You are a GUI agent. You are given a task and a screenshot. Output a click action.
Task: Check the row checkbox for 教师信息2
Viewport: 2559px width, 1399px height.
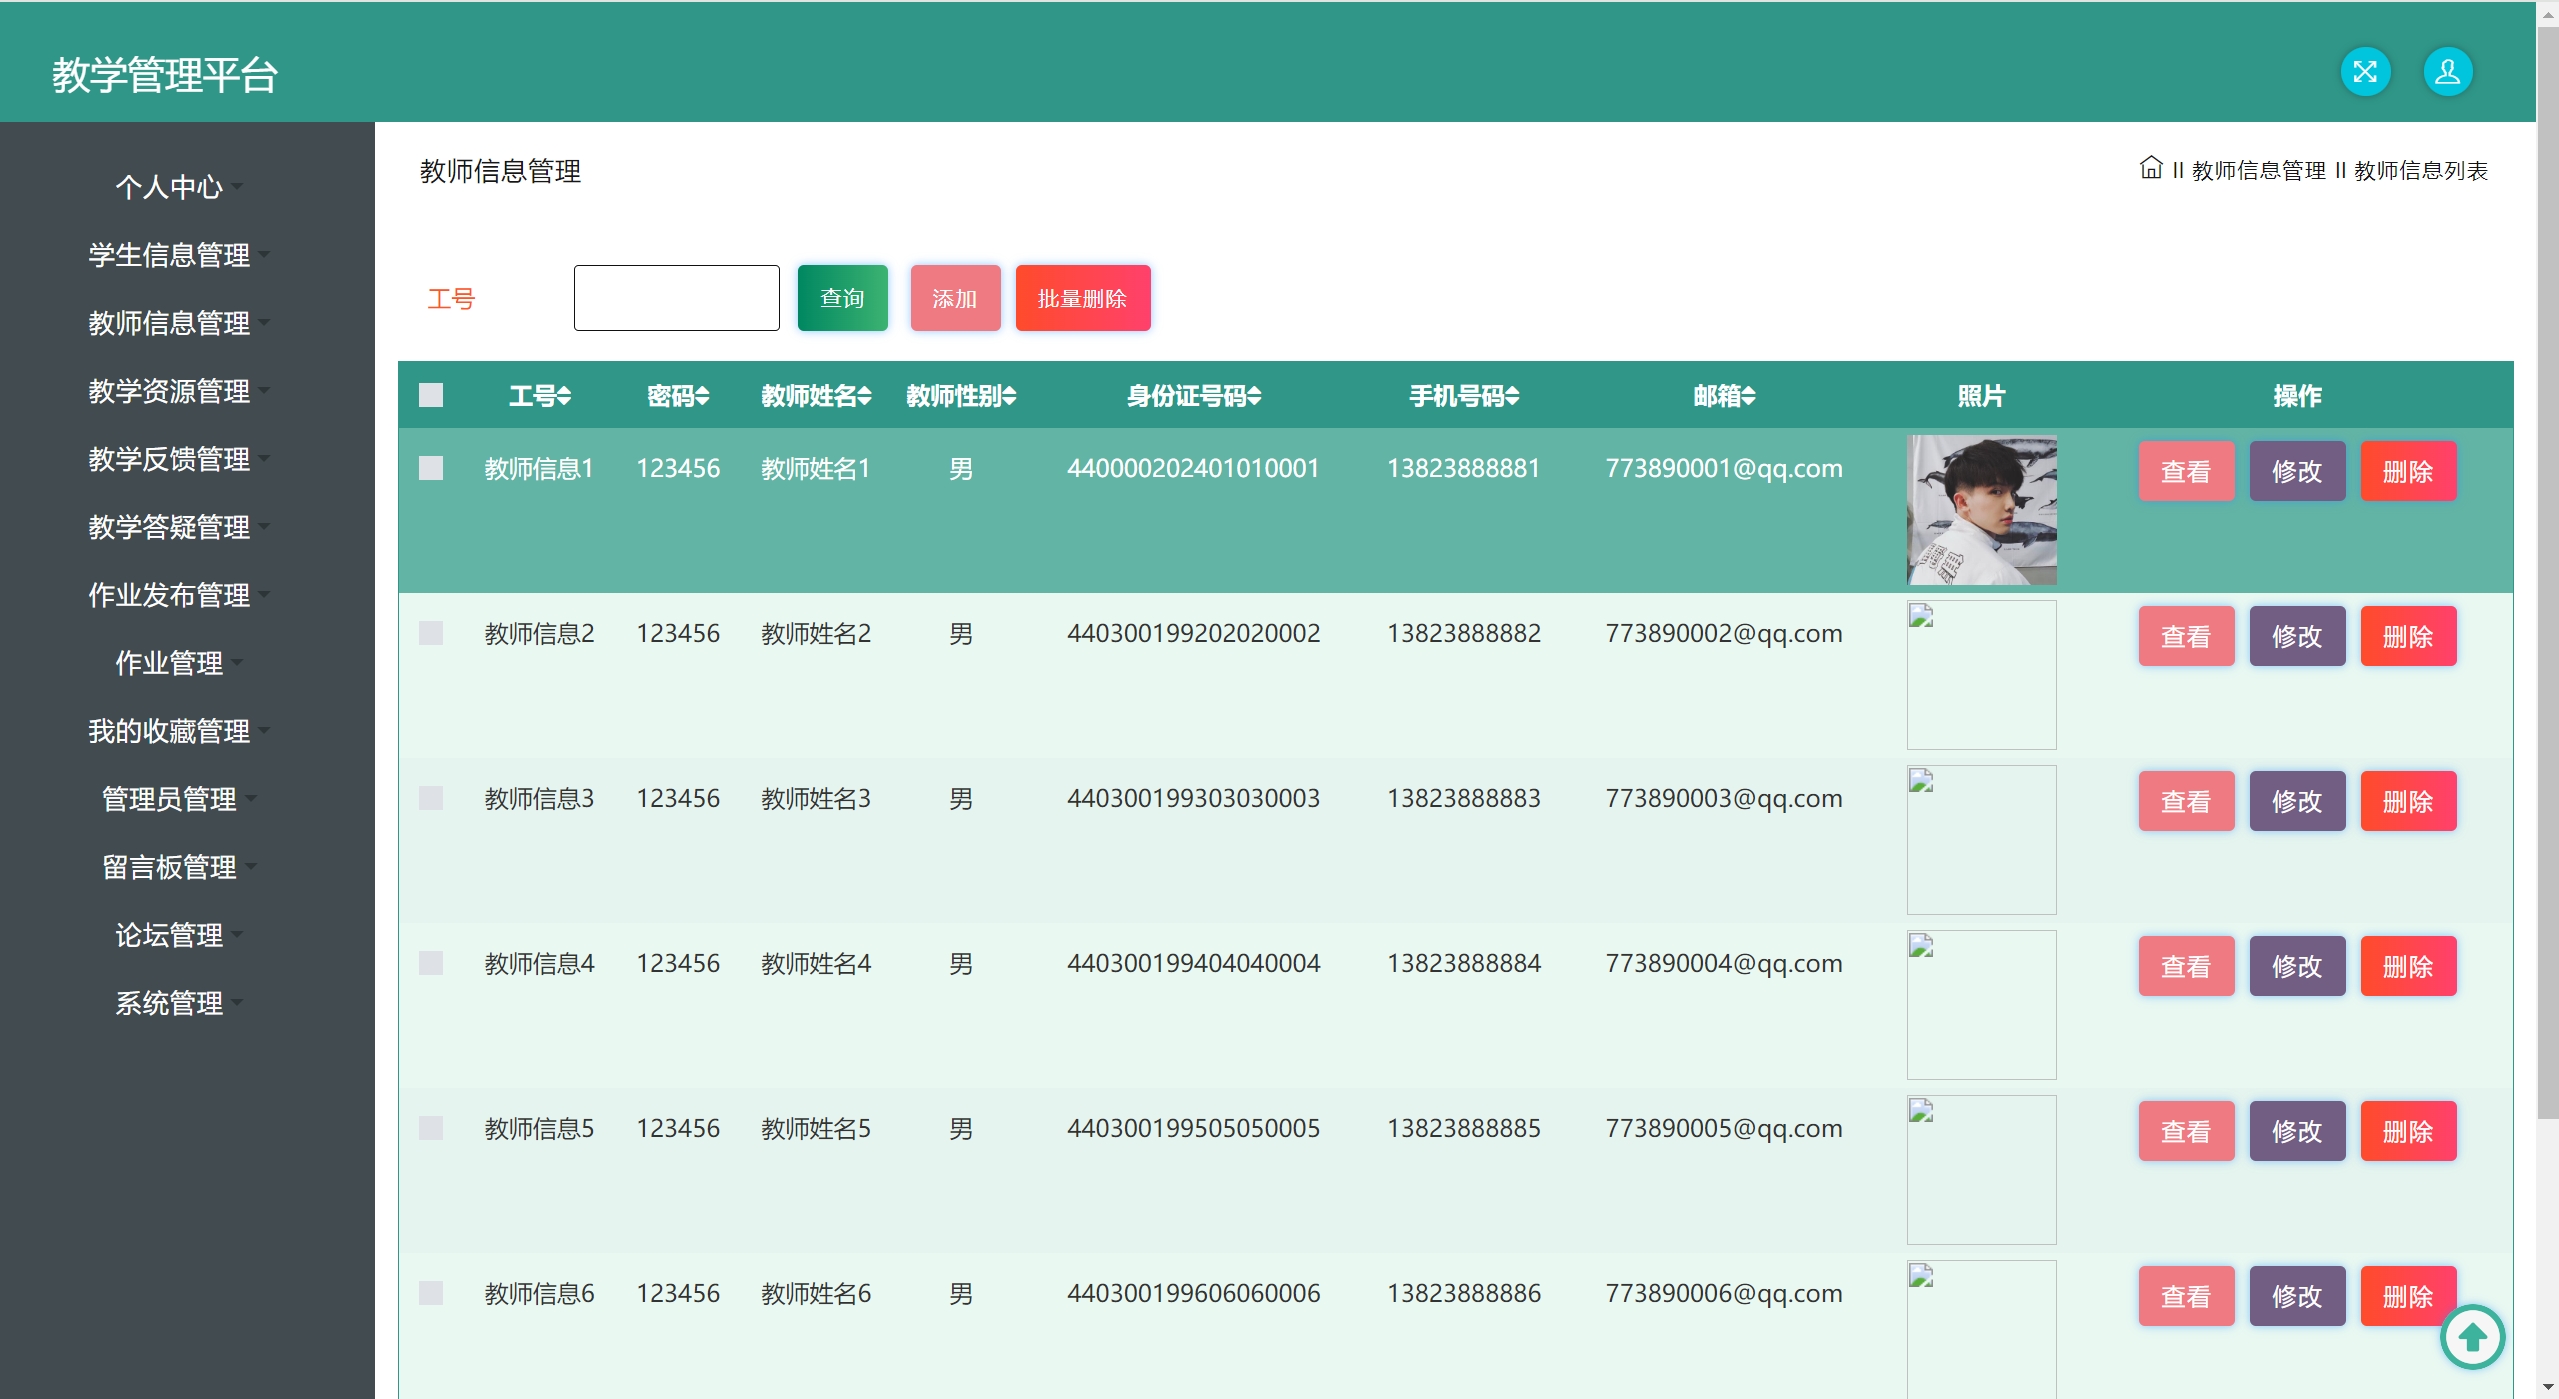tap(431, 633)
